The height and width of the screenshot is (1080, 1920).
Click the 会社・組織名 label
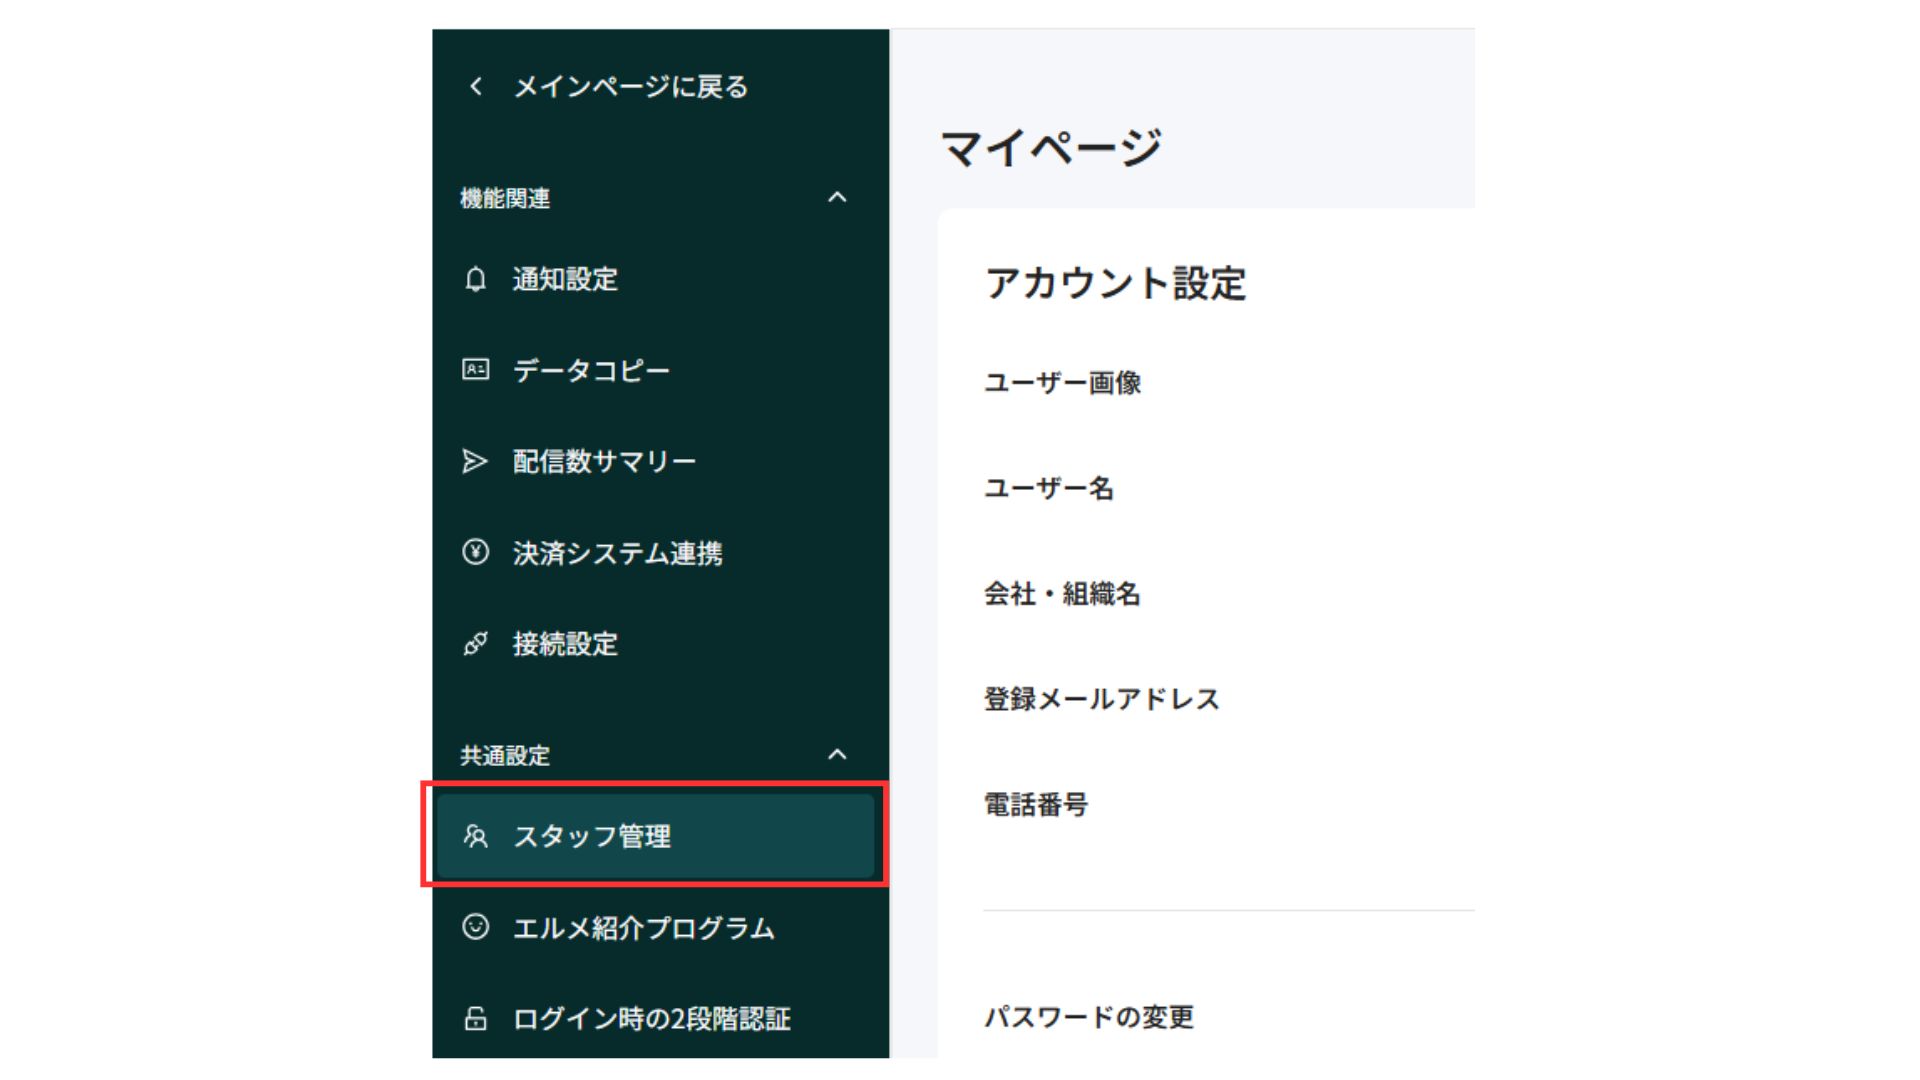coord(1062,594)
